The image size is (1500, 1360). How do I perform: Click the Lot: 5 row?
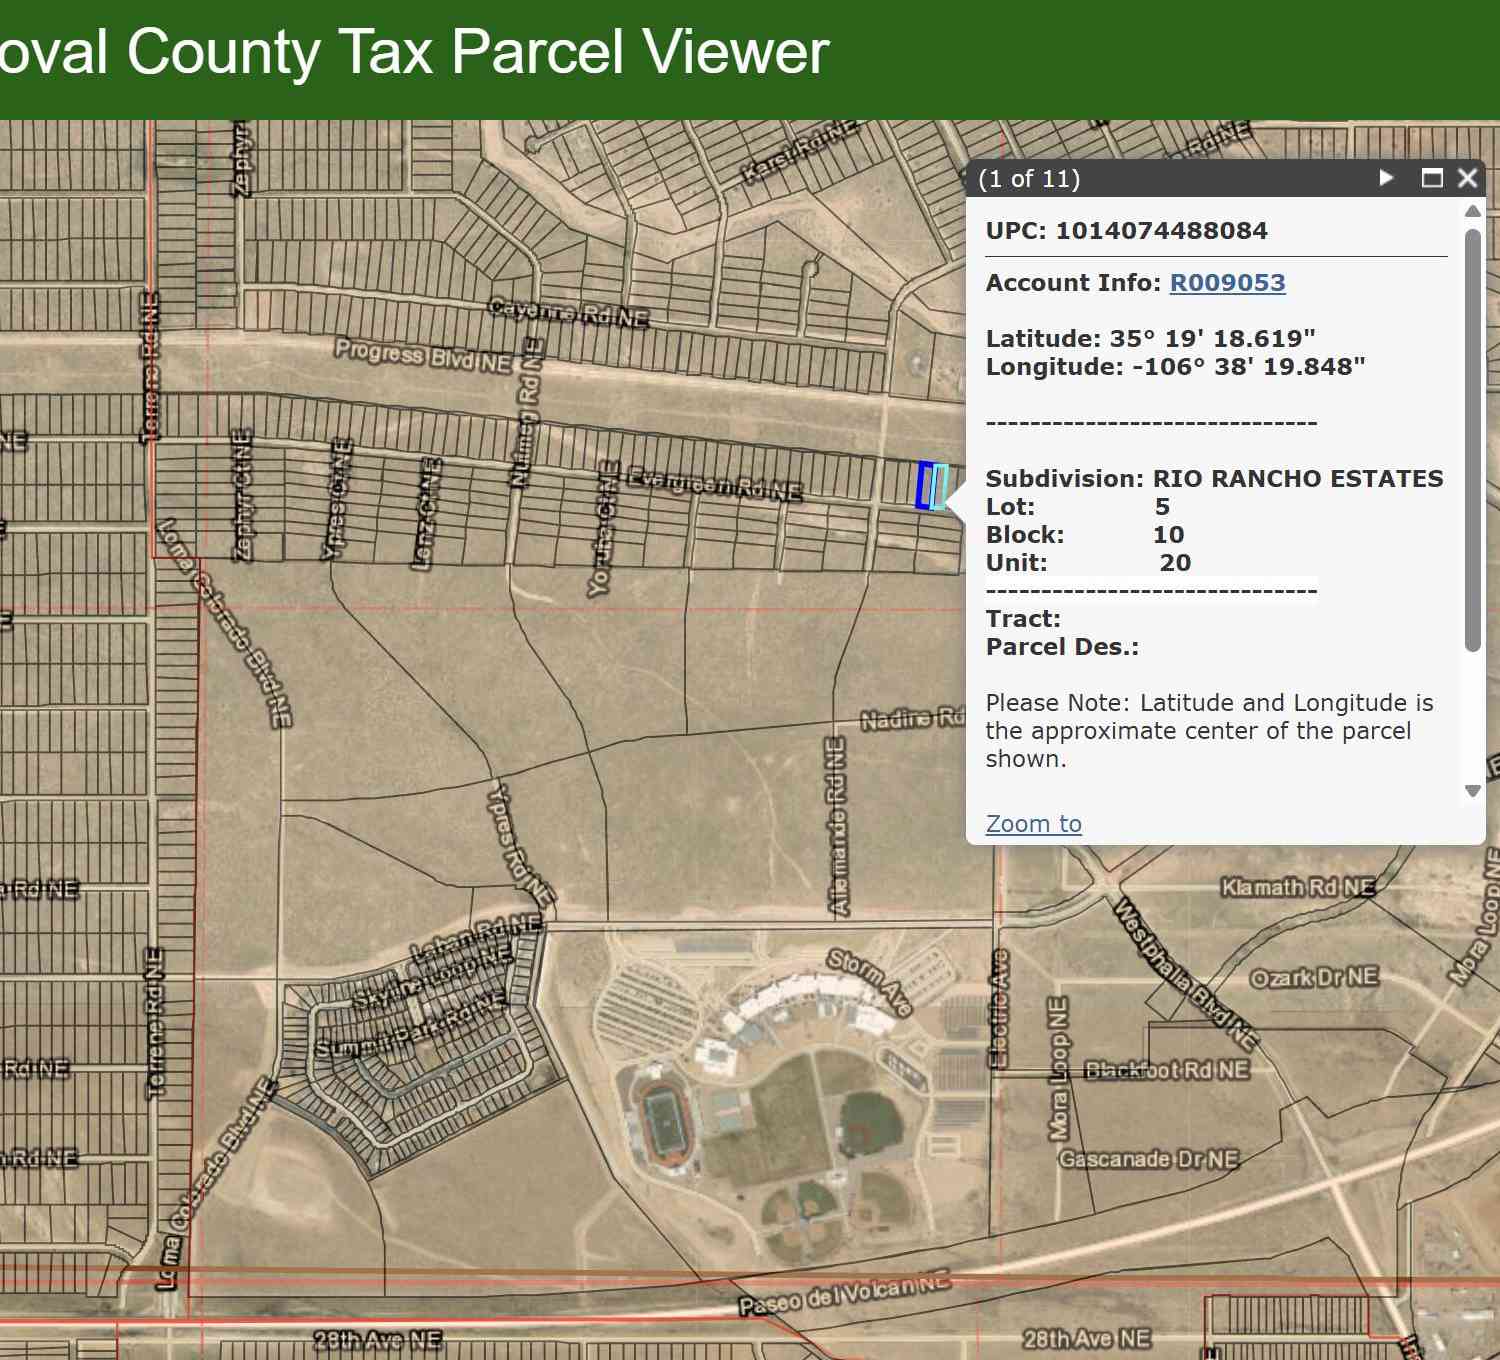(x=1078, y=507)
